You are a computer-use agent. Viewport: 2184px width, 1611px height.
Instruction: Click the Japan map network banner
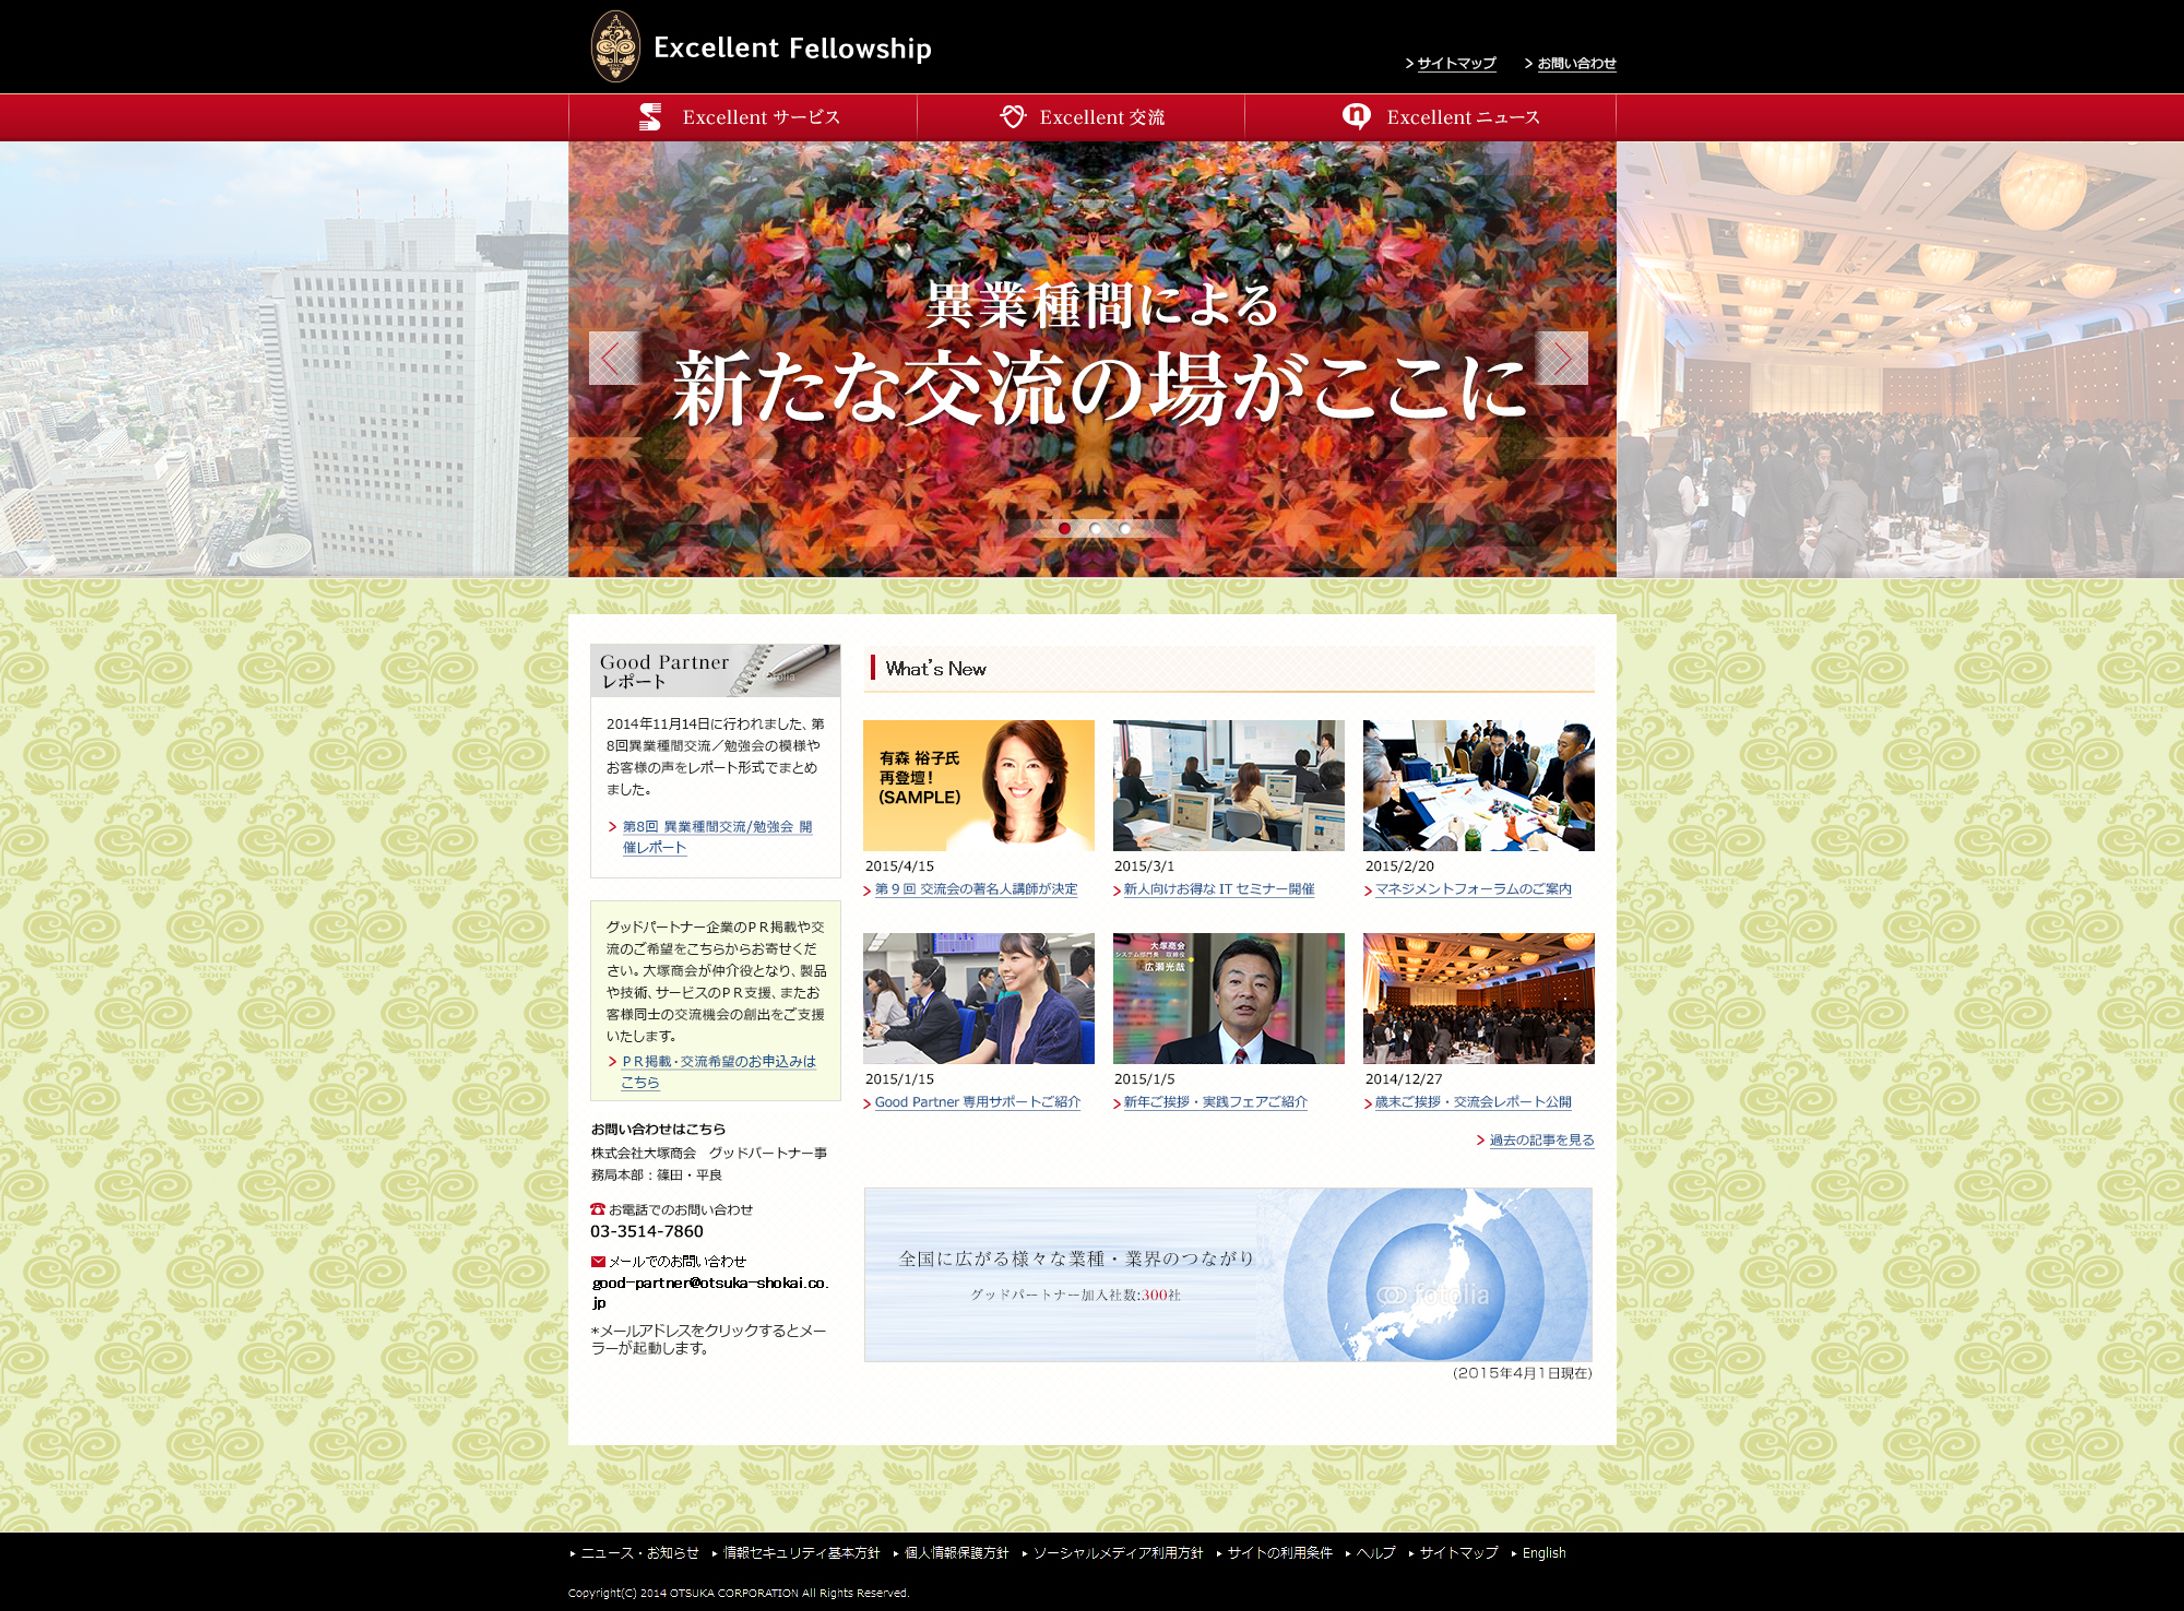click(x=1228, y=1274)
